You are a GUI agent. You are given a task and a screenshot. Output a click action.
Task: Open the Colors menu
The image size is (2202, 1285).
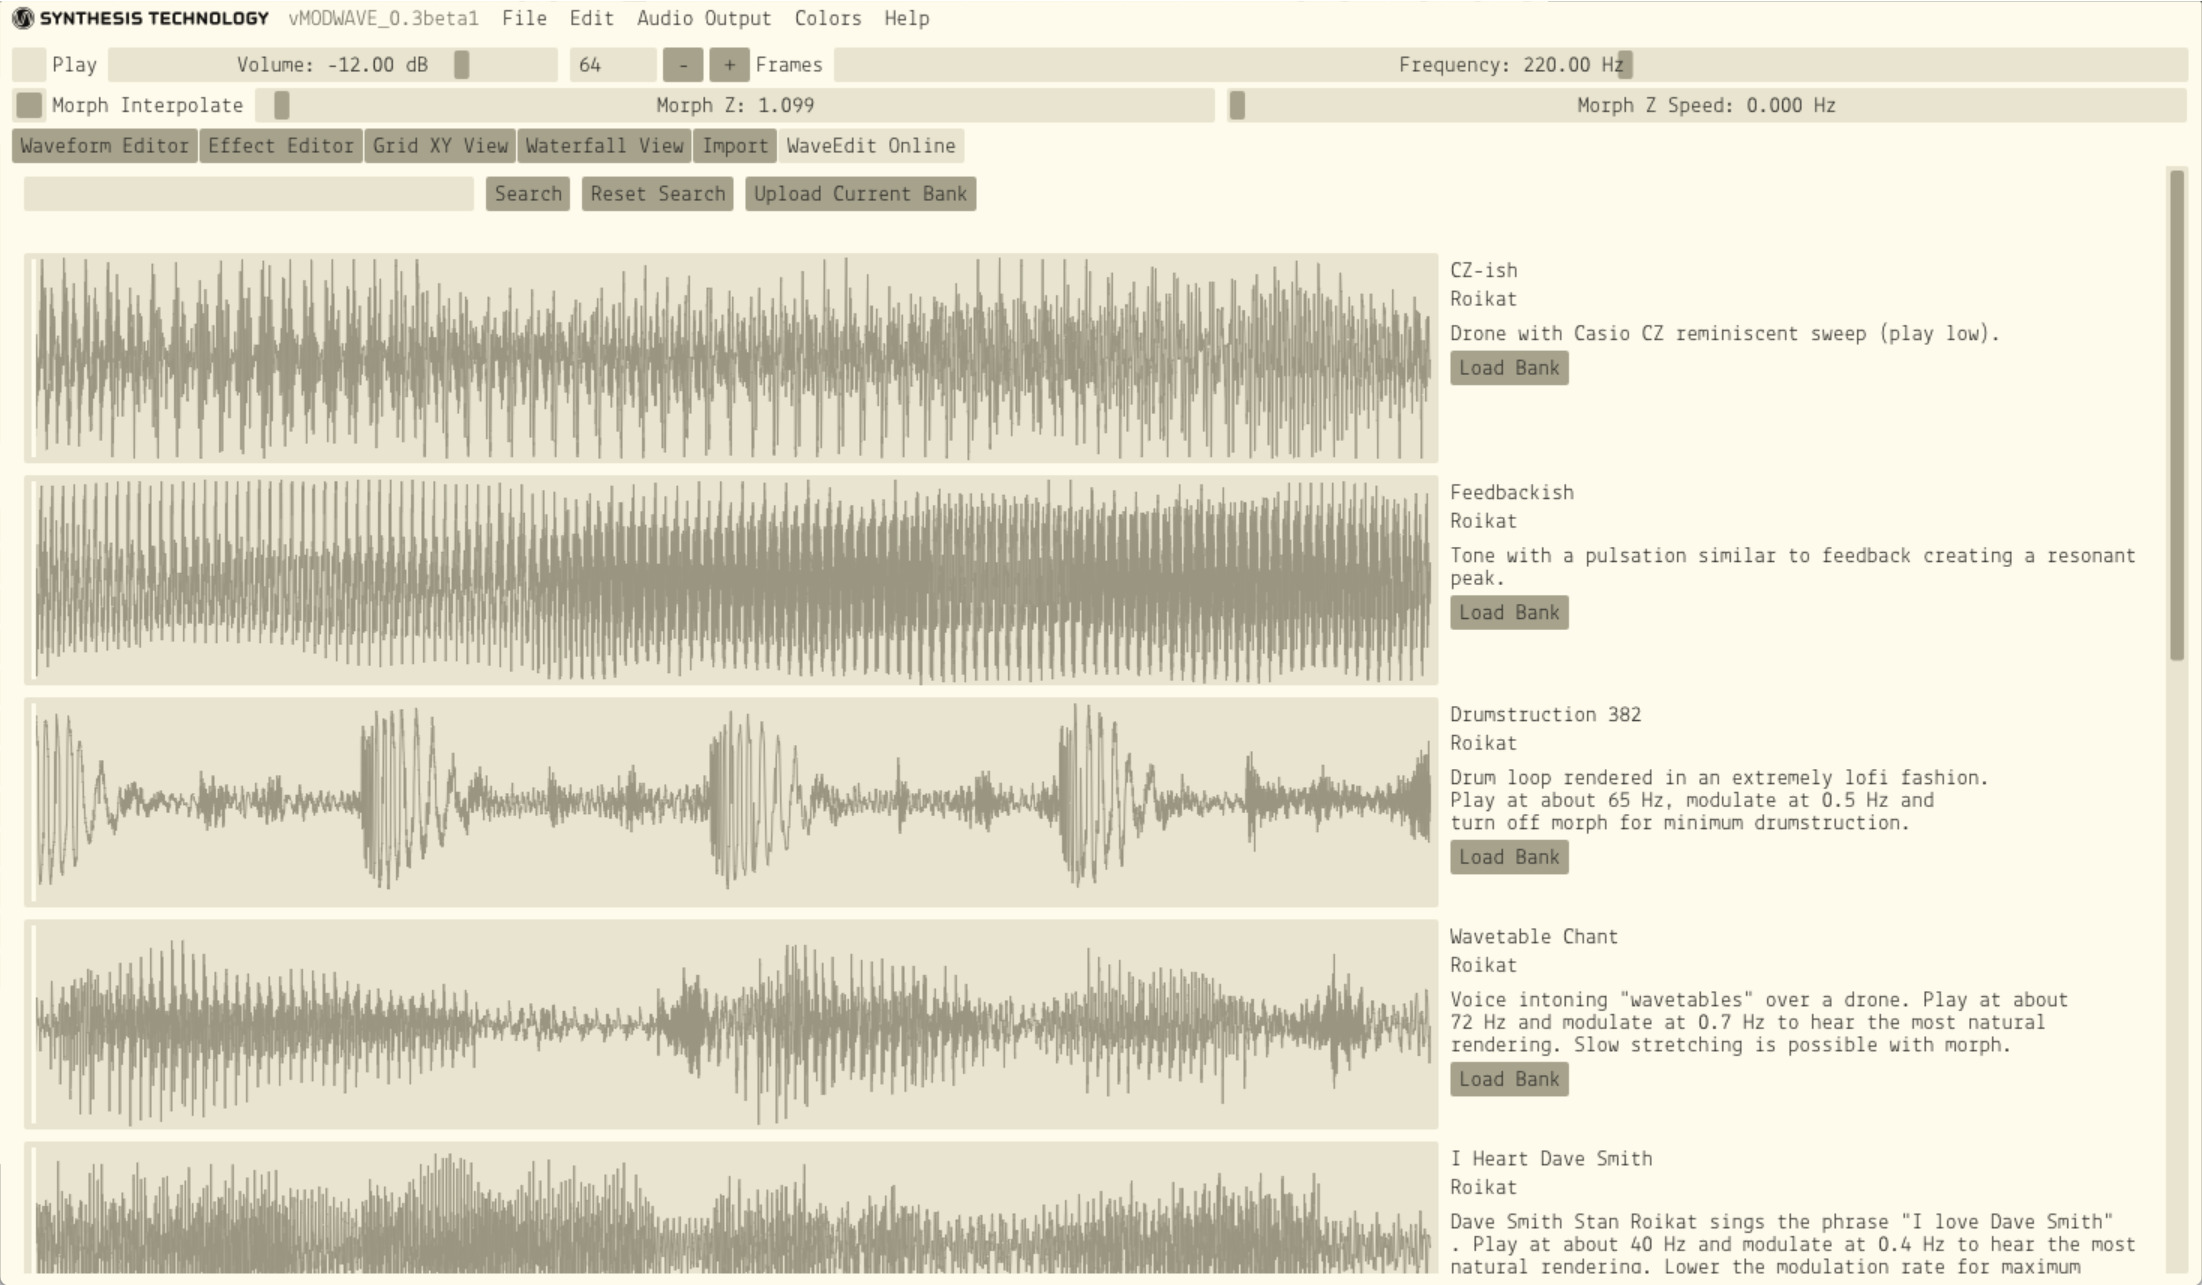828,18
